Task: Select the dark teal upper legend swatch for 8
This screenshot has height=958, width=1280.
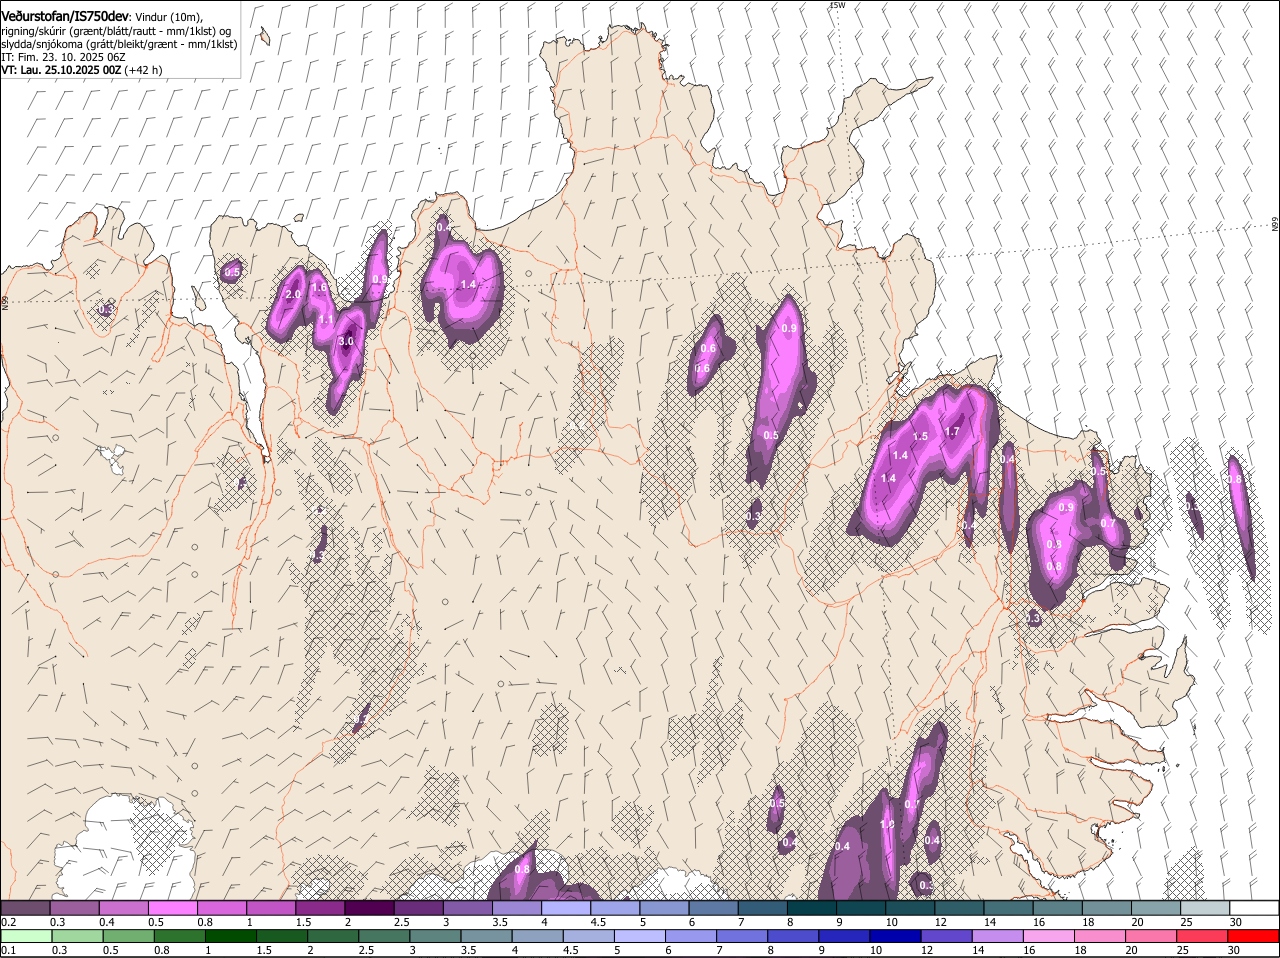Action: pos(810,908)
